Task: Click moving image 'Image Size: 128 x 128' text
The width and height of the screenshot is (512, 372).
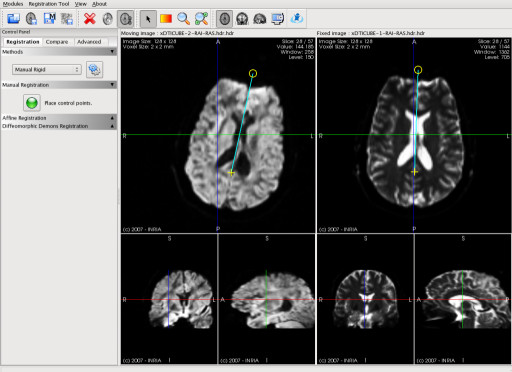Action: click(149, 41)
